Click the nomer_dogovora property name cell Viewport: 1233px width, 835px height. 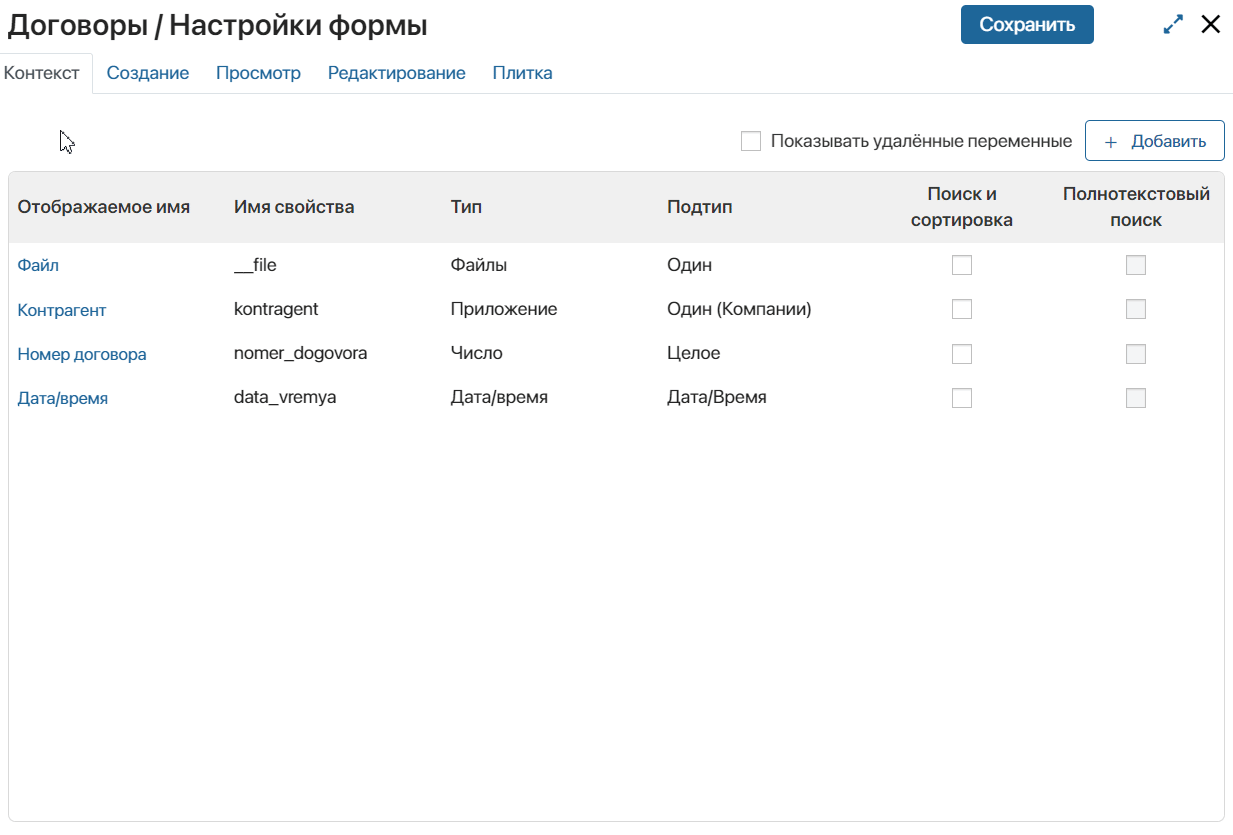coord(300,353)
